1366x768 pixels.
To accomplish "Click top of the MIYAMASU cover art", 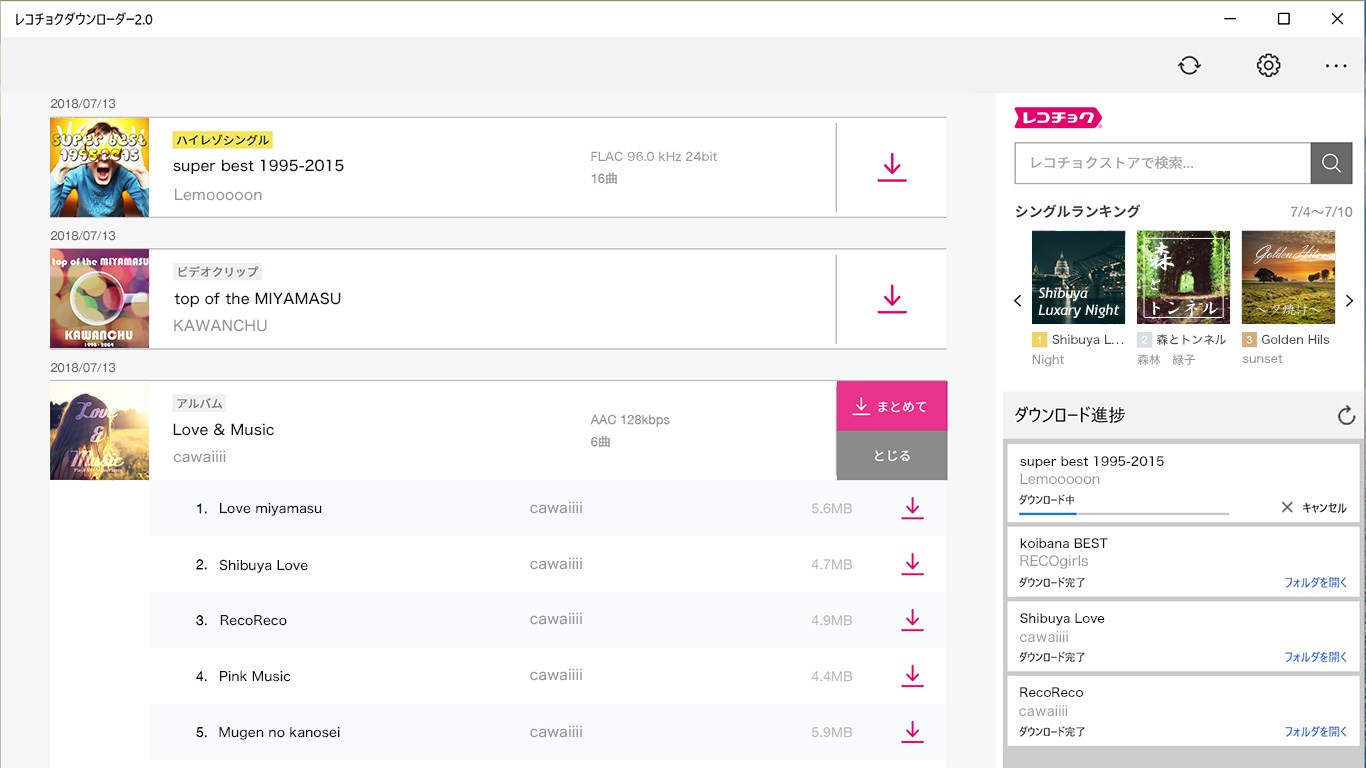I will [x=99, y=299].
